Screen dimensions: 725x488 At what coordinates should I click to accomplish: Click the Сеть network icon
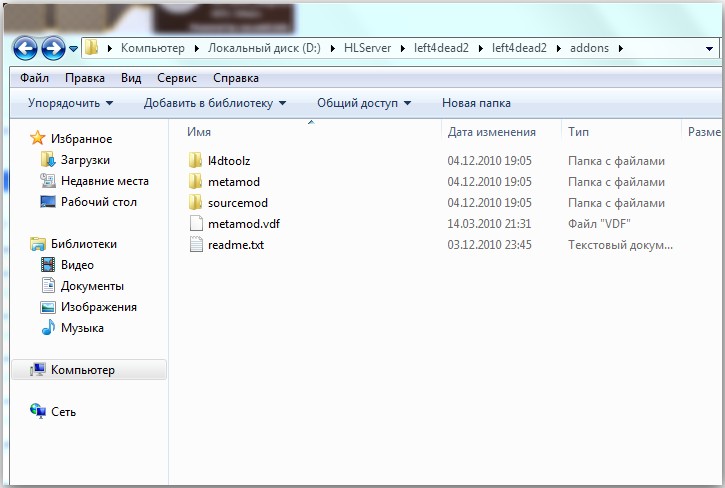[x=38, y=411]
